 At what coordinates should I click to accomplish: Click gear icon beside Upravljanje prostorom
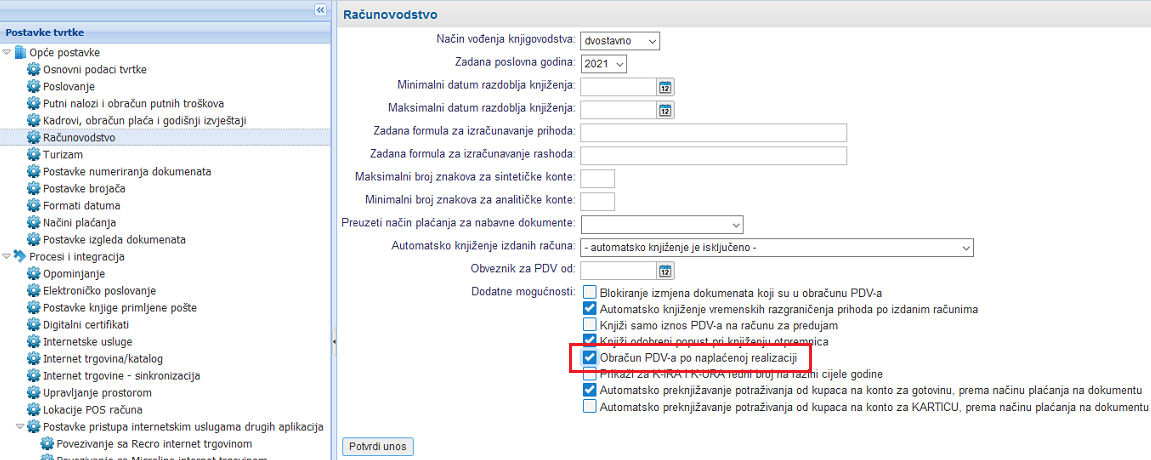[x=34, y=393]
